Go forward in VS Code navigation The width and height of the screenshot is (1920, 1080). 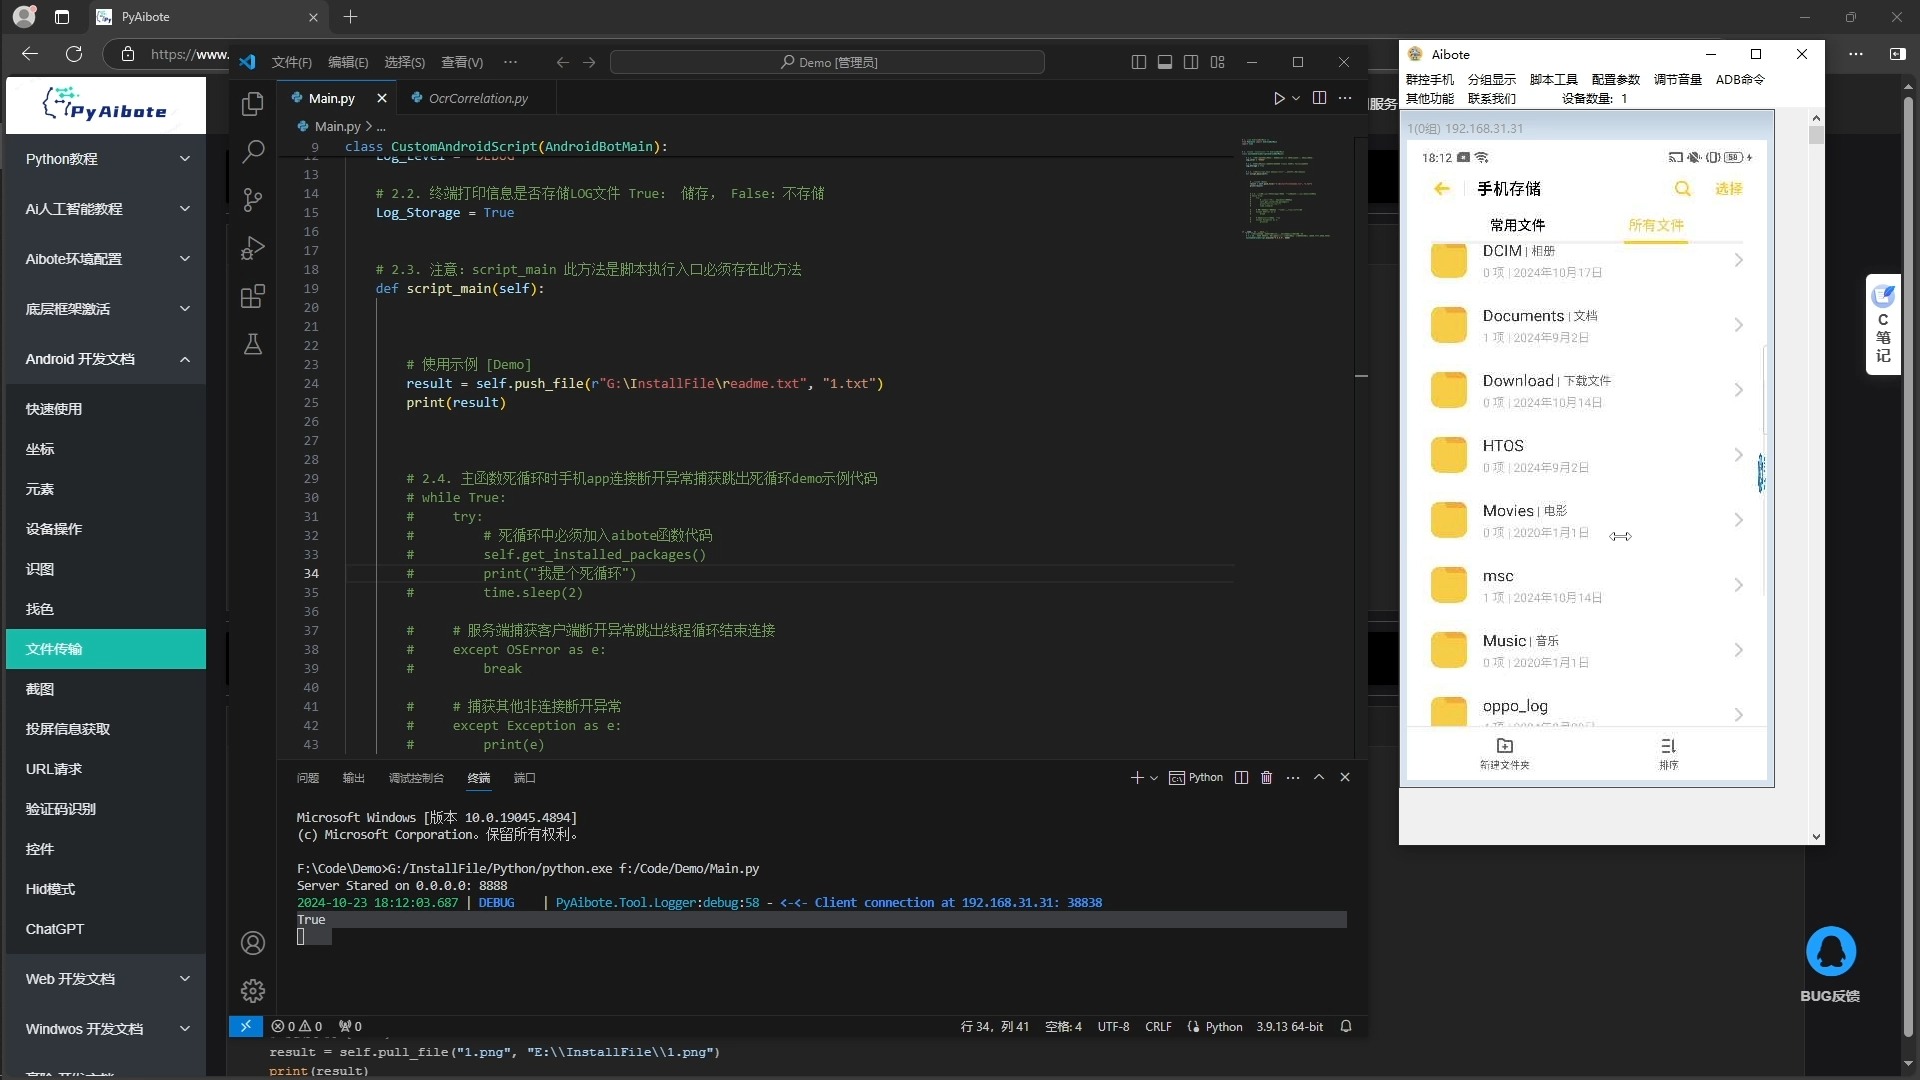click(589, 62)
